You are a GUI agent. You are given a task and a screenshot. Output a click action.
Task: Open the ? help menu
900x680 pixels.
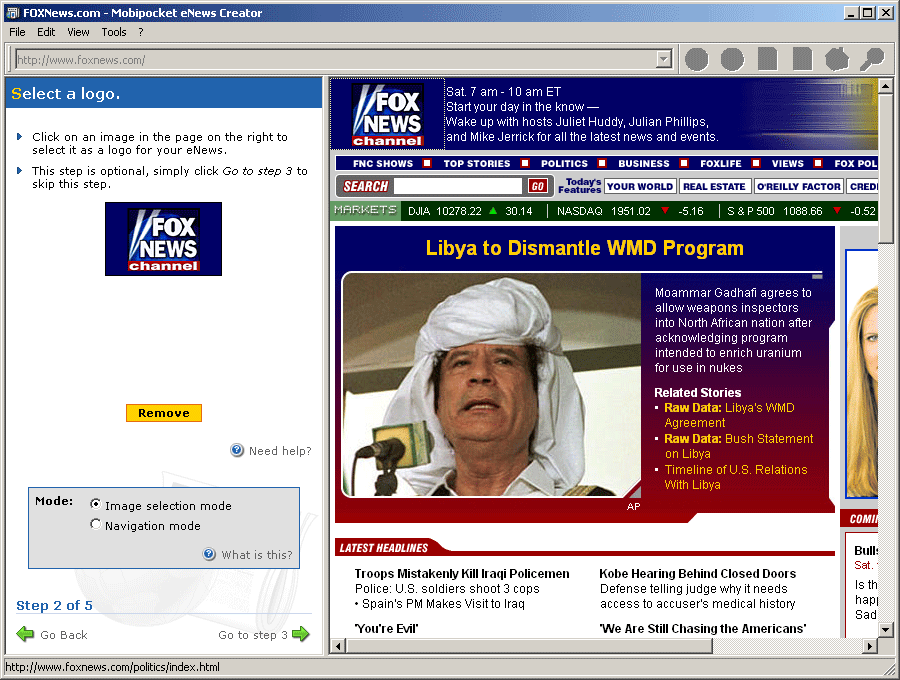141,32
